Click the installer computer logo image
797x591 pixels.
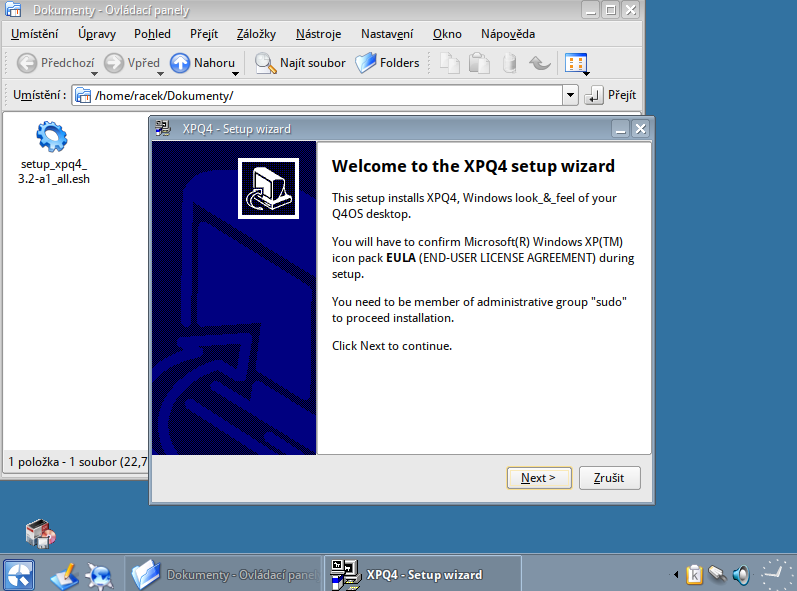[x=268, y=189]
